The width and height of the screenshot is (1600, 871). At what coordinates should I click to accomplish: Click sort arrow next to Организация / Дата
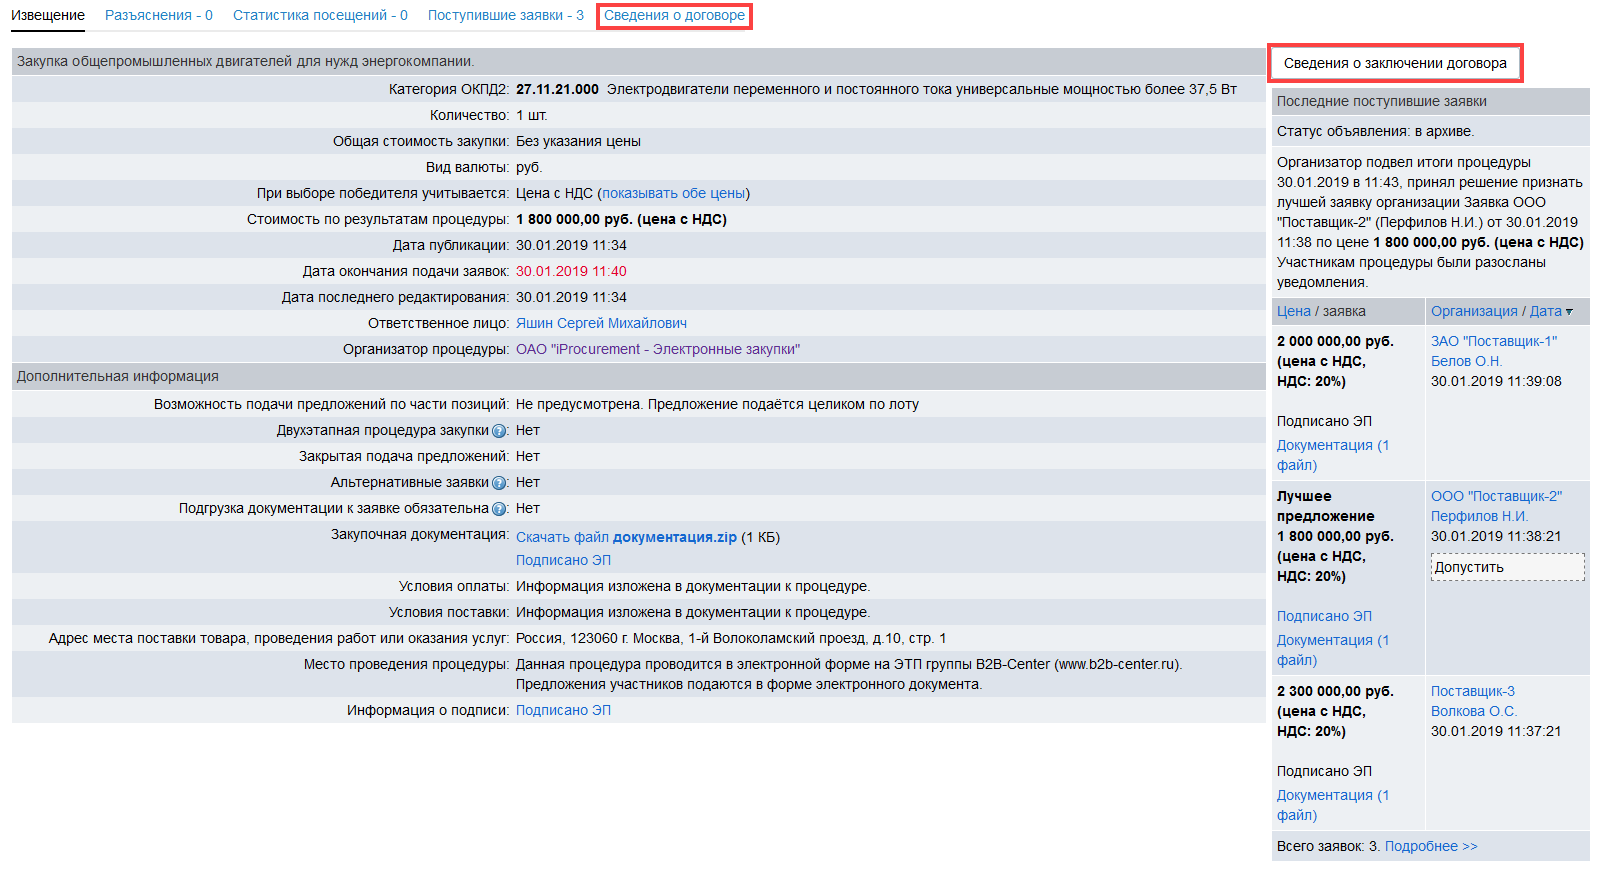(x=1569, y=312)
